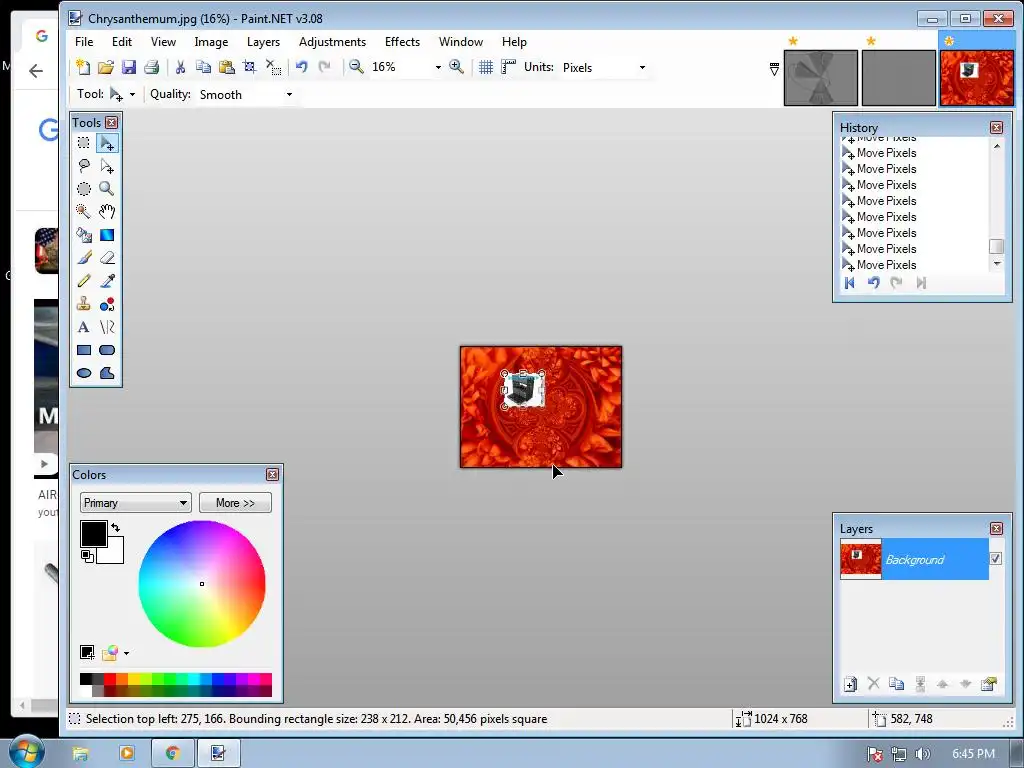Image resolution: width=1024 pixels, height=768 pixels.
Task: Select the Freeform Shape tool
Action: 107,373
